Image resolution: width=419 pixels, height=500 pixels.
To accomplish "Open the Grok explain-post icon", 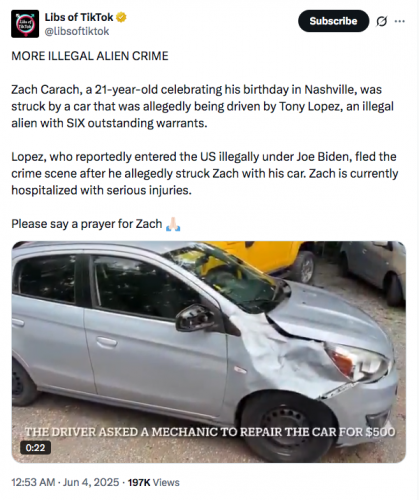I will [x=382, y=21].
